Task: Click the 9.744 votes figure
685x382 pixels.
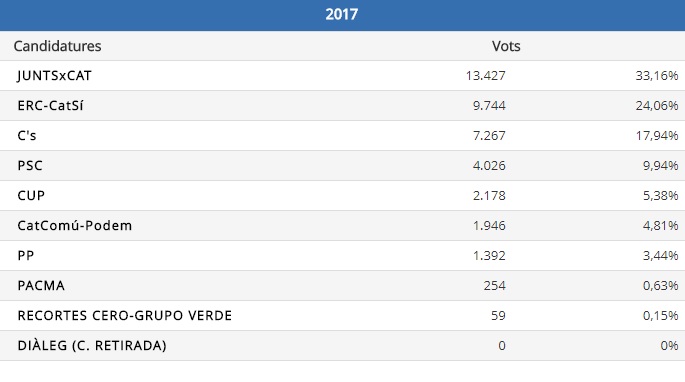Action: (x=489, y=106)
